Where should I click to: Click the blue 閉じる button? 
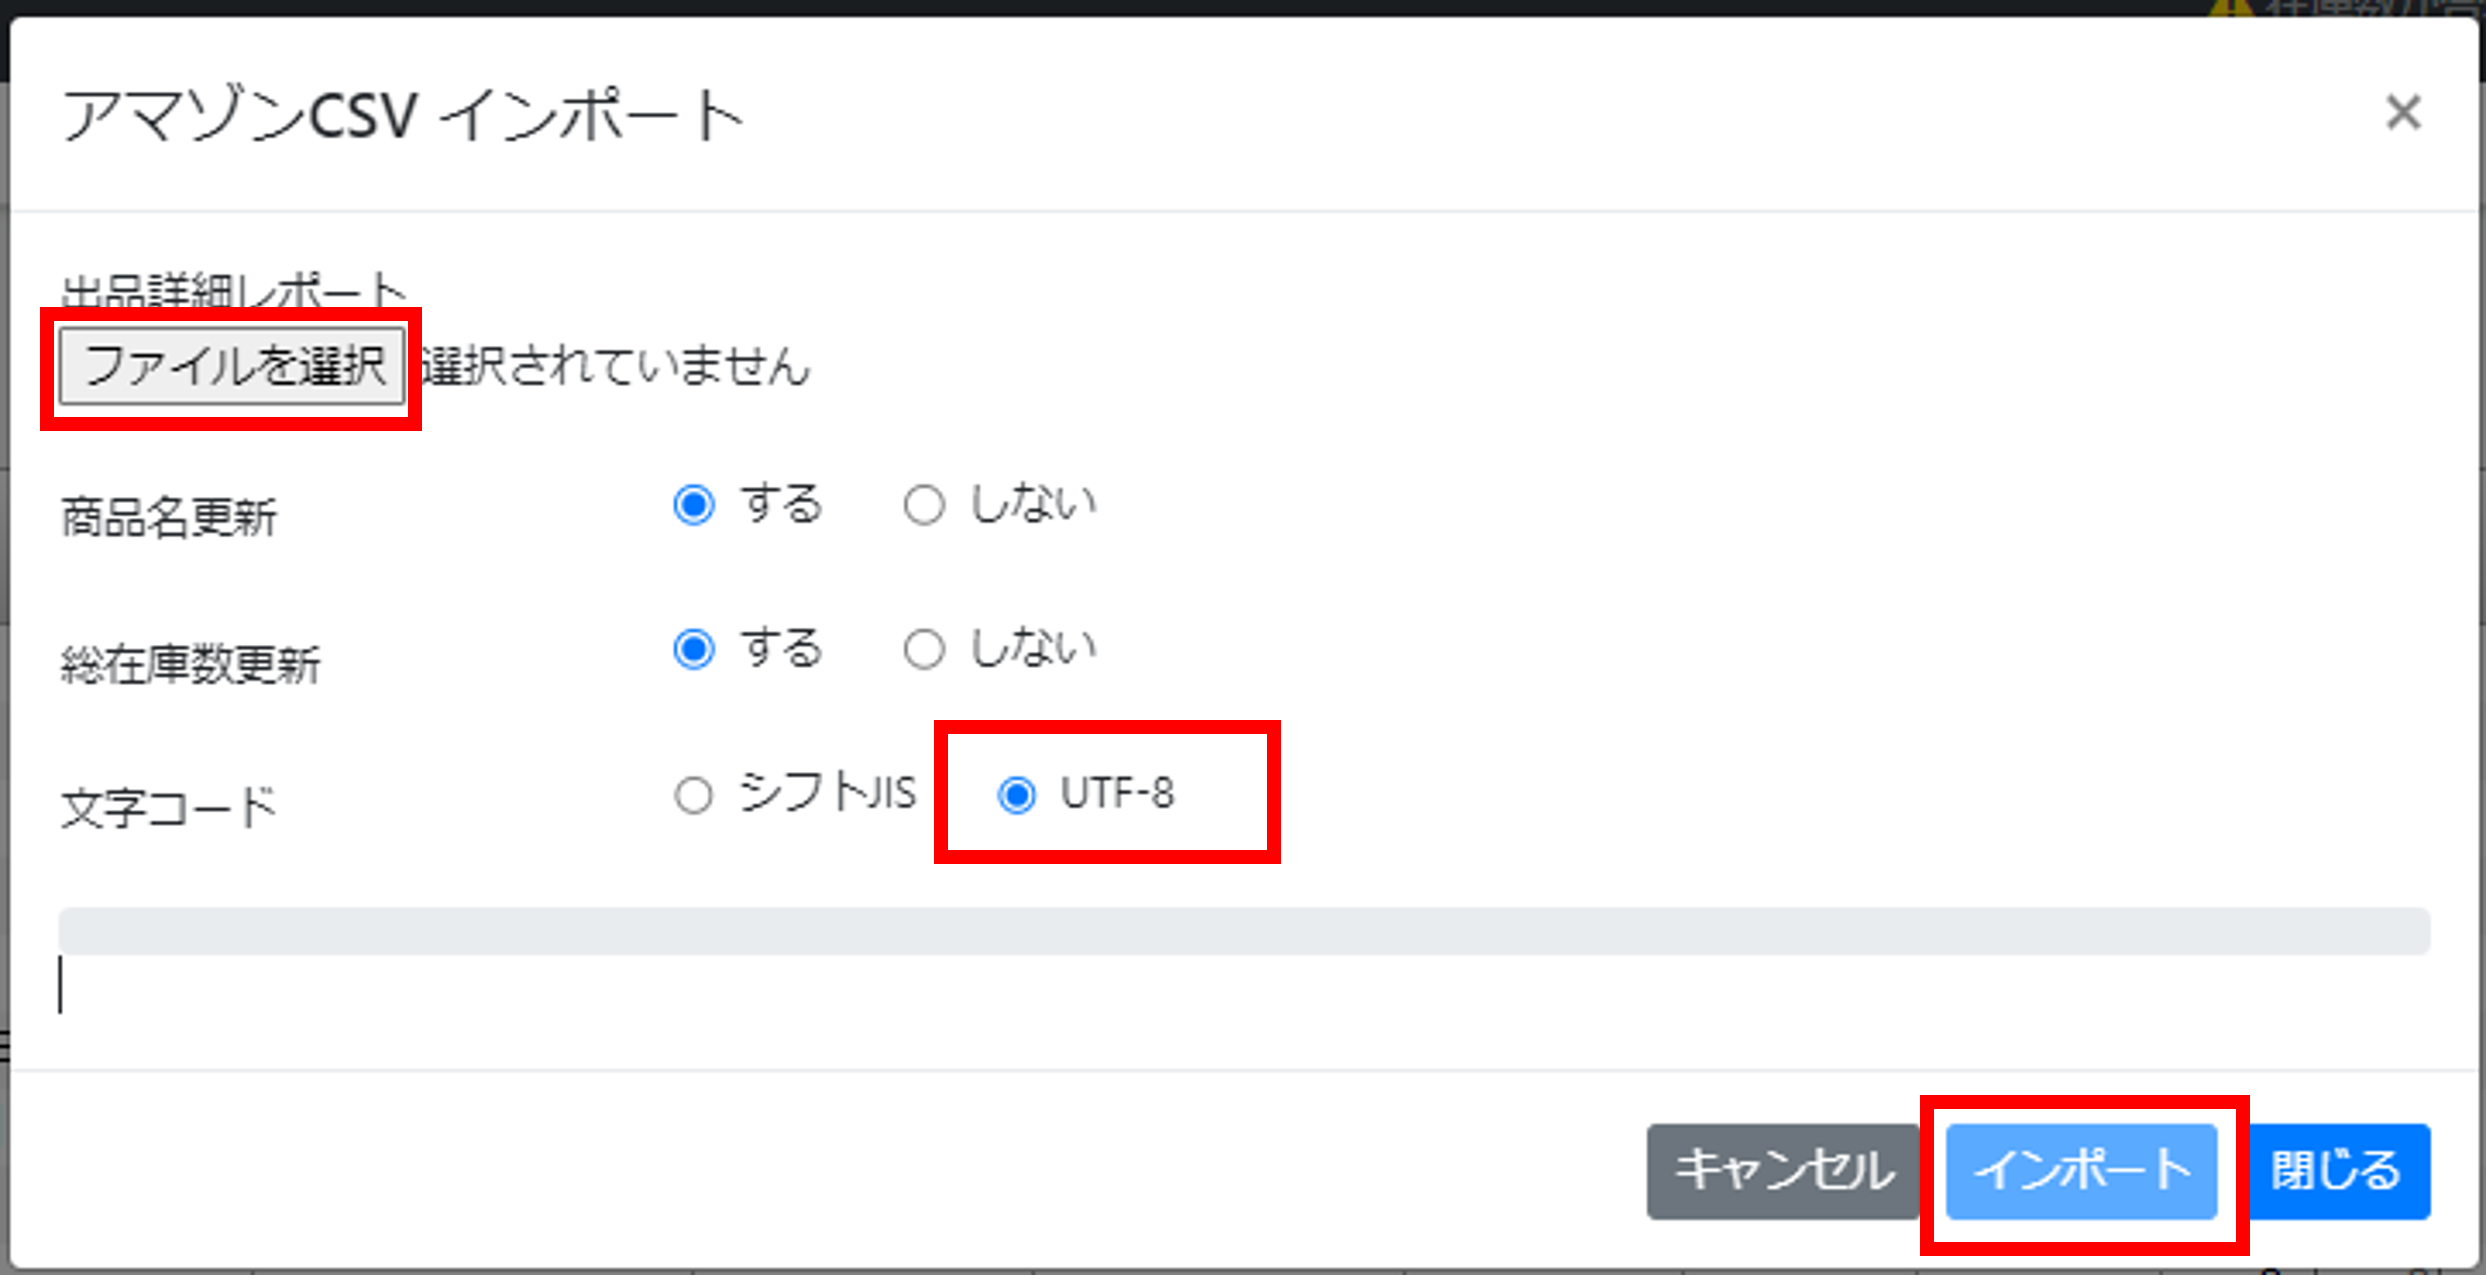pyautogui.click(x=2338, y=1171)
